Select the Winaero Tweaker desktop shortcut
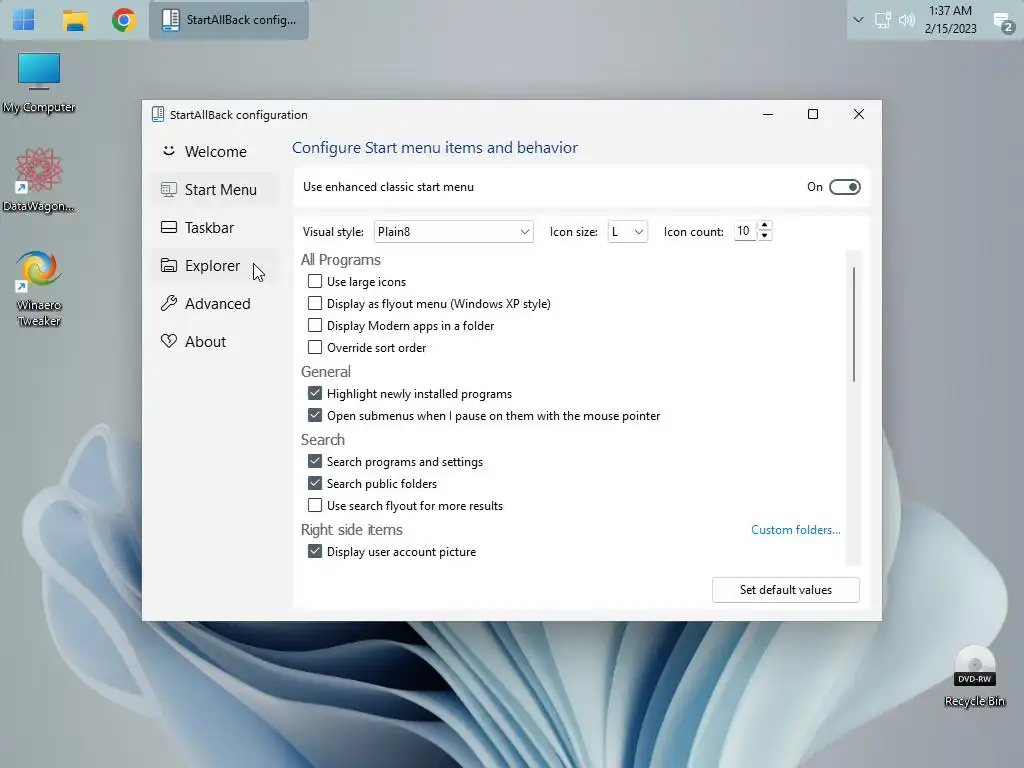Viewport: 1024px width, 768px height. tap(39, 288)
